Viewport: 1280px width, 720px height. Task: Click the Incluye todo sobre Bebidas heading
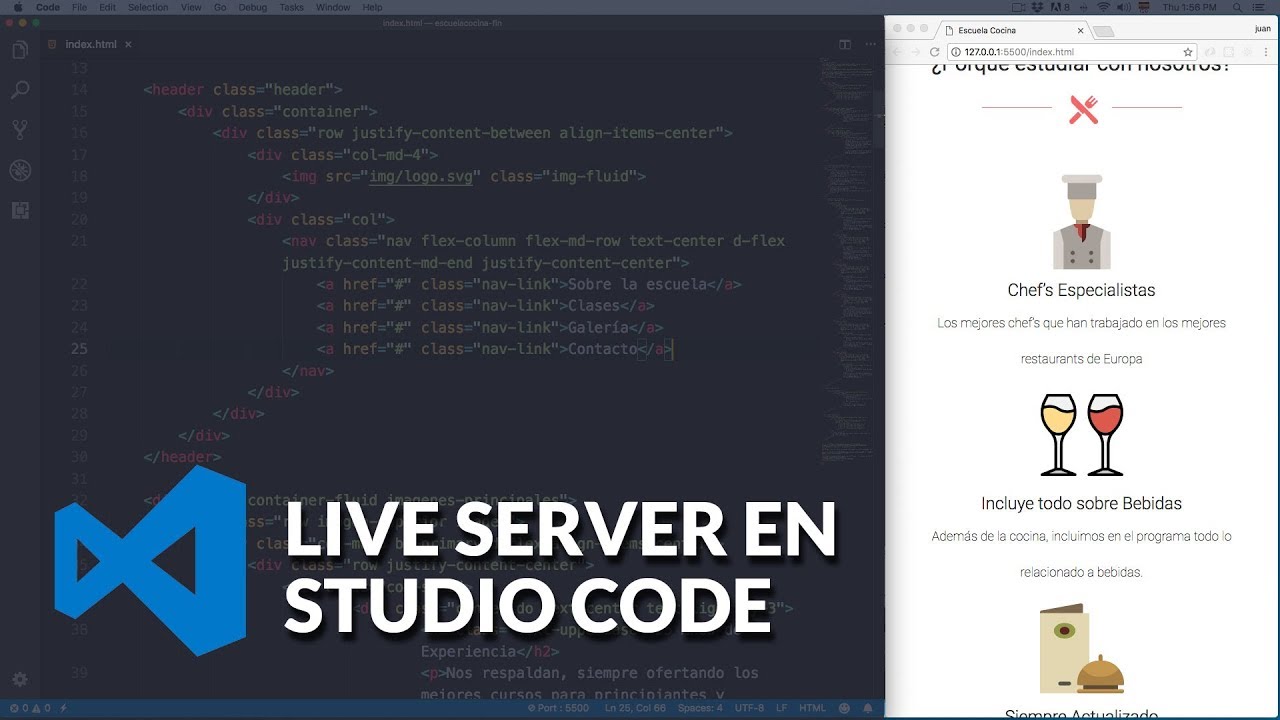coord(1081,503)
